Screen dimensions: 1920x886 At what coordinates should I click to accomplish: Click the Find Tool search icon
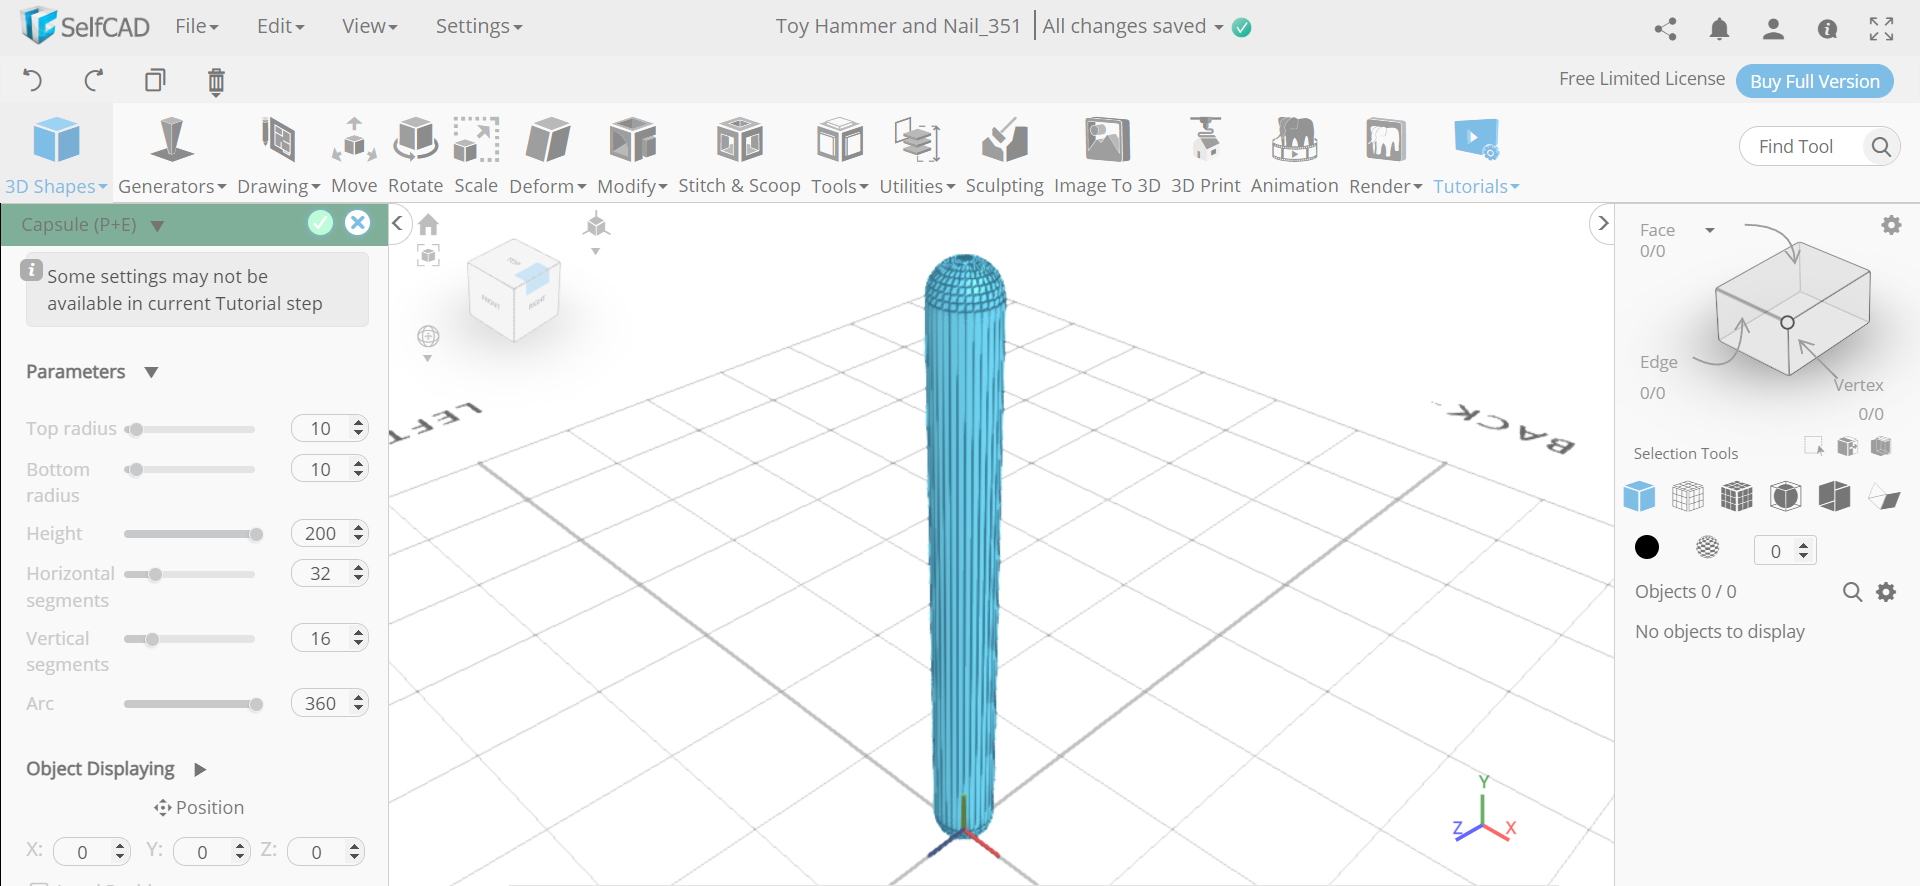pos(1881,147)
